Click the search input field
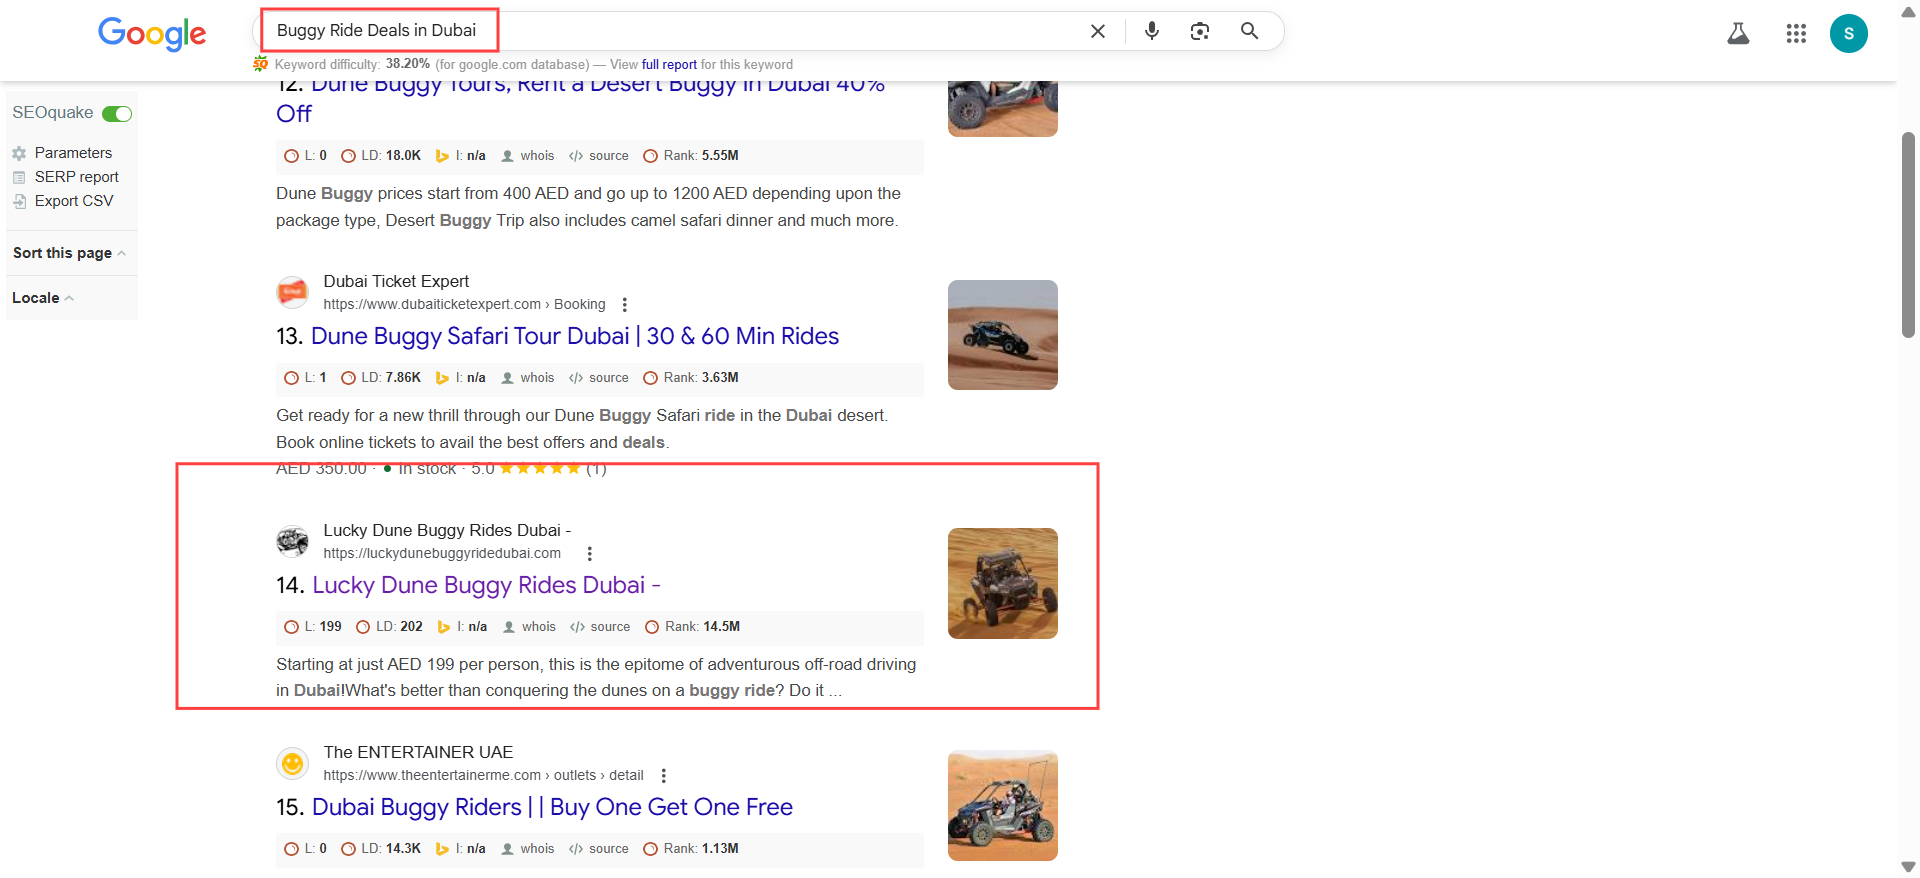This screenshot has width=1920, height=878. (670, 31)
